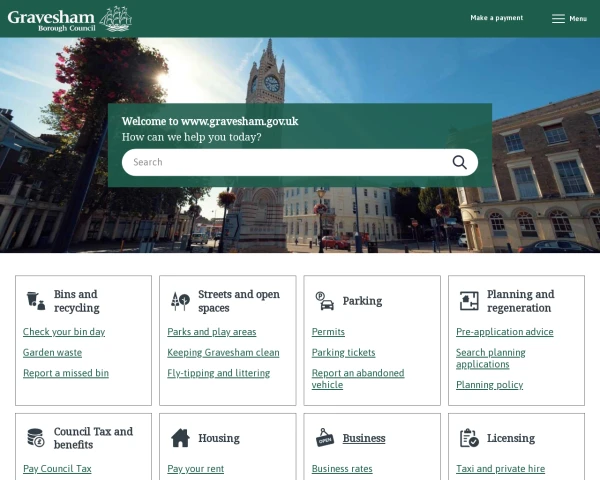Click the Gravesham Borough Council logo
This screenshot has height=480, width=600.
tap(70, 19)
